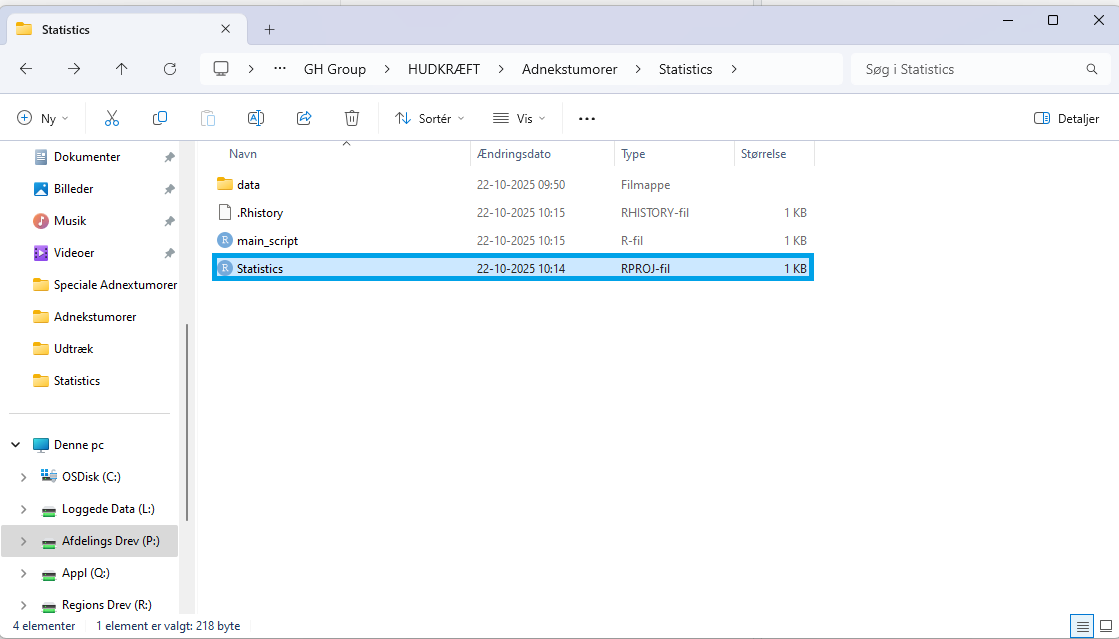Open a new File Explorer tab
Image resolution: width=1119 pixels, height=639 pixels.
269,29
